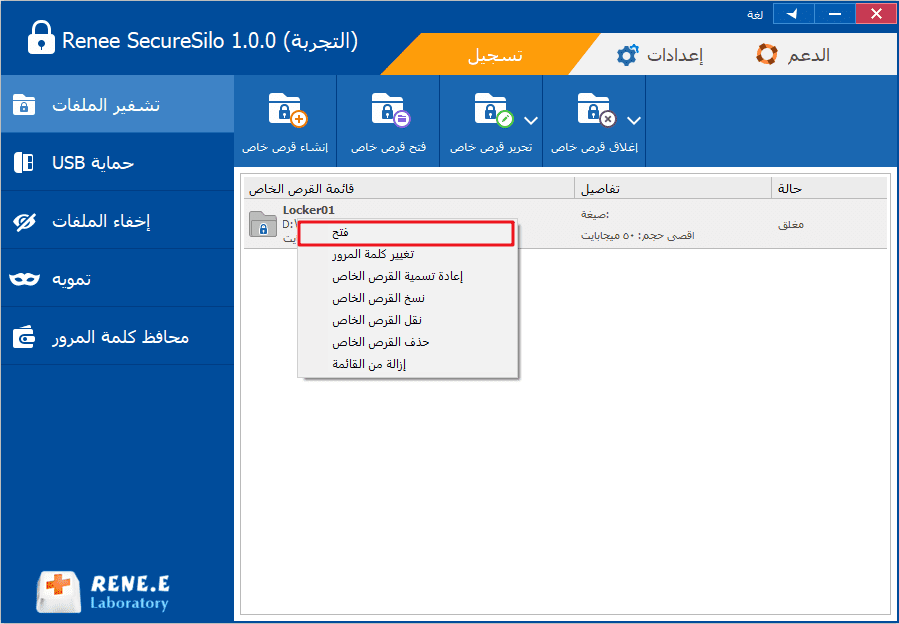Click the حماية USB sidebar label
Viewport: 899px width, 624px height.
(x=93, y=163)
